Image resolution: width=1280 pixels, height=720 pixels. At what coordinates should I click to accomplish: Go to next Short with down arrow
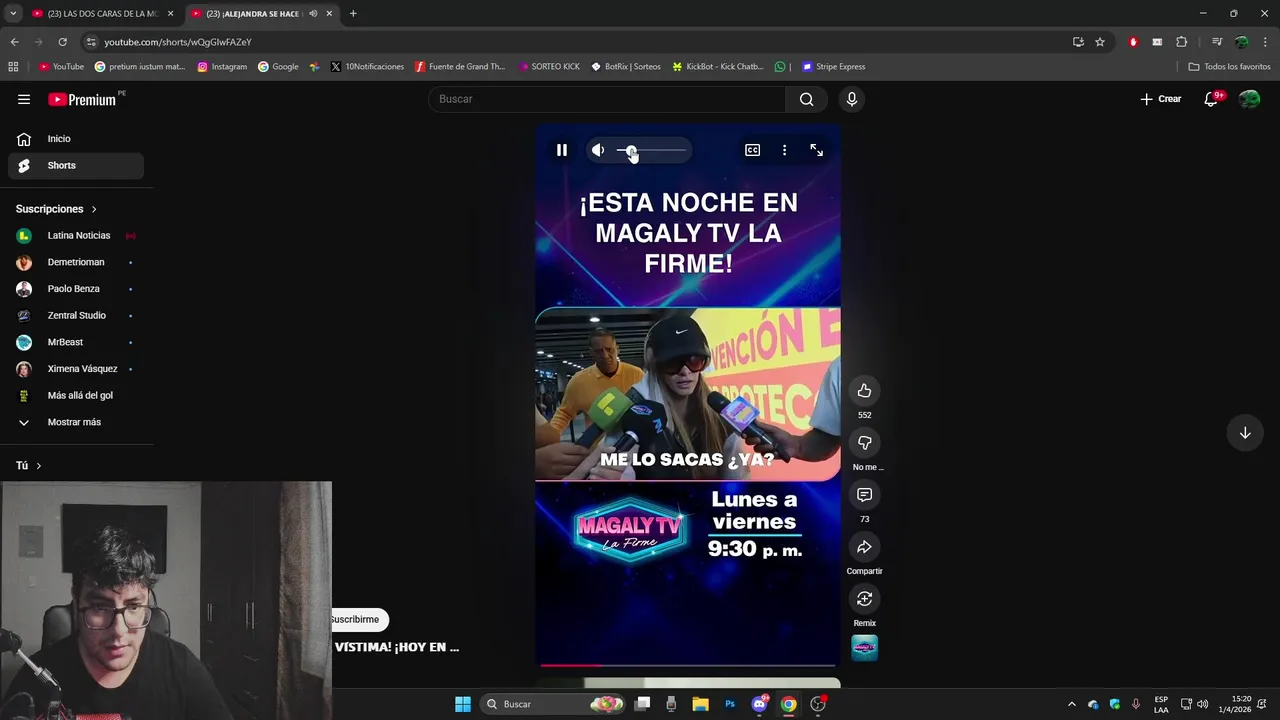1245,433
